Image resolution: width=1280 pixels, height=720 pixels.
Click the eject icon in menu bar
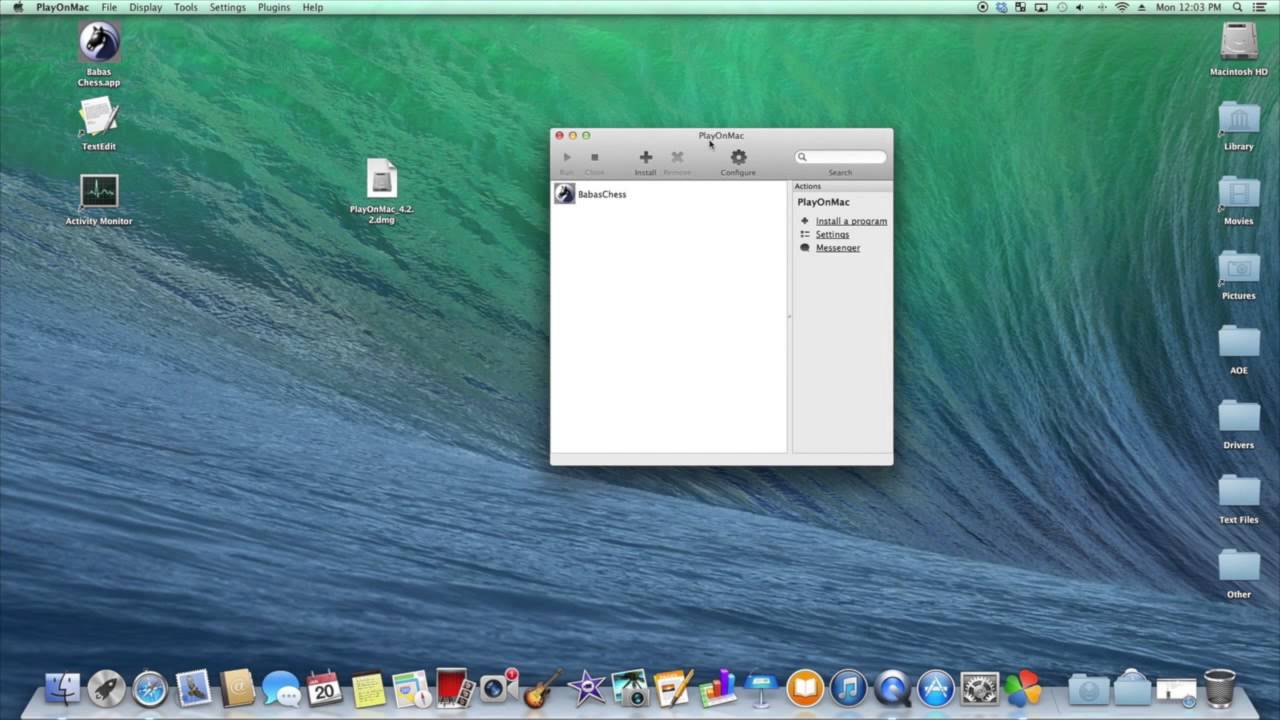point(1141,7)
